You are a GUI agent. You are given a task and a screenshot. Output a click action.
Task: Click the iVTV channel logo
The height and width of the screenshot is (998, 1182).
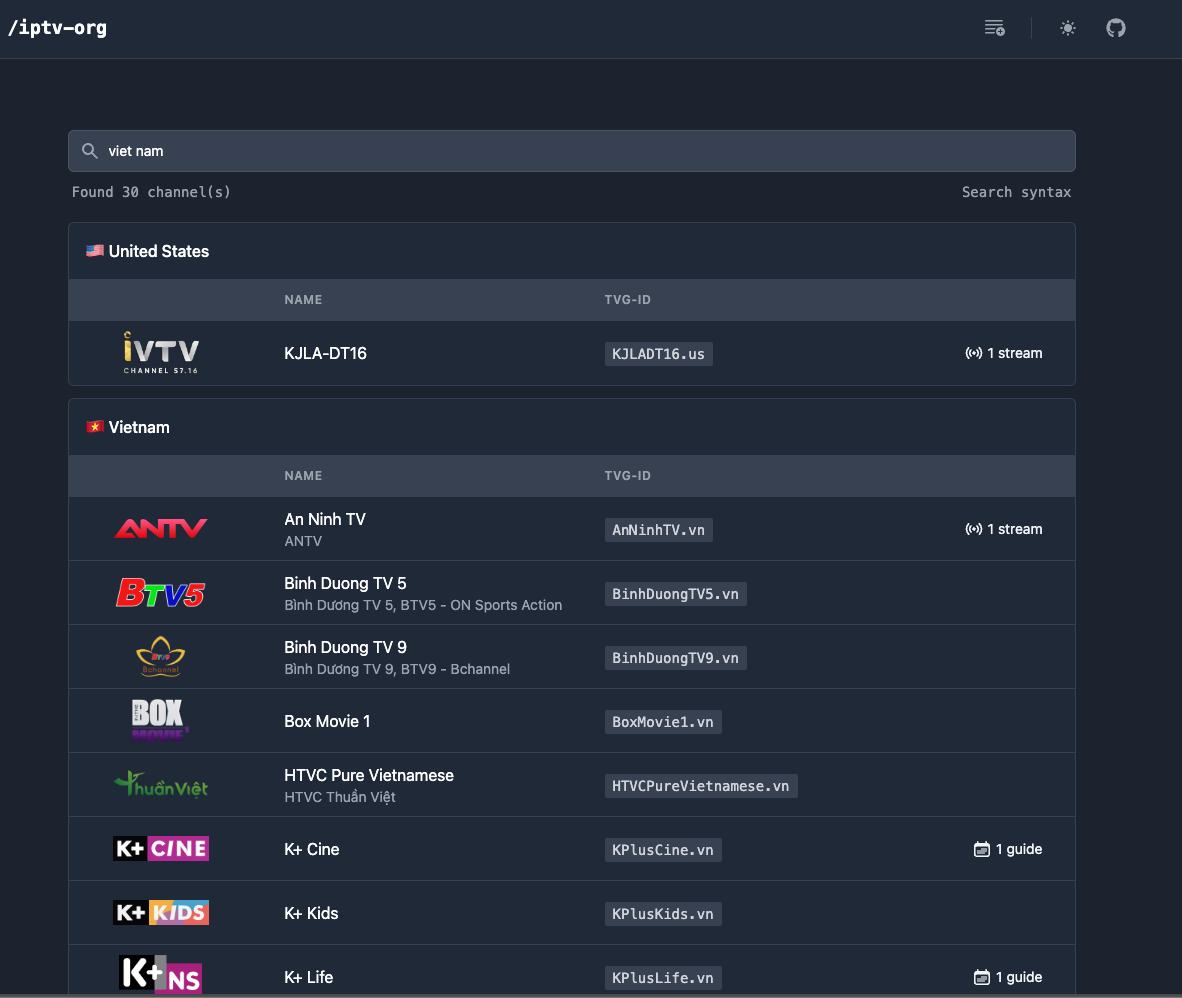(x=161, y=352)
